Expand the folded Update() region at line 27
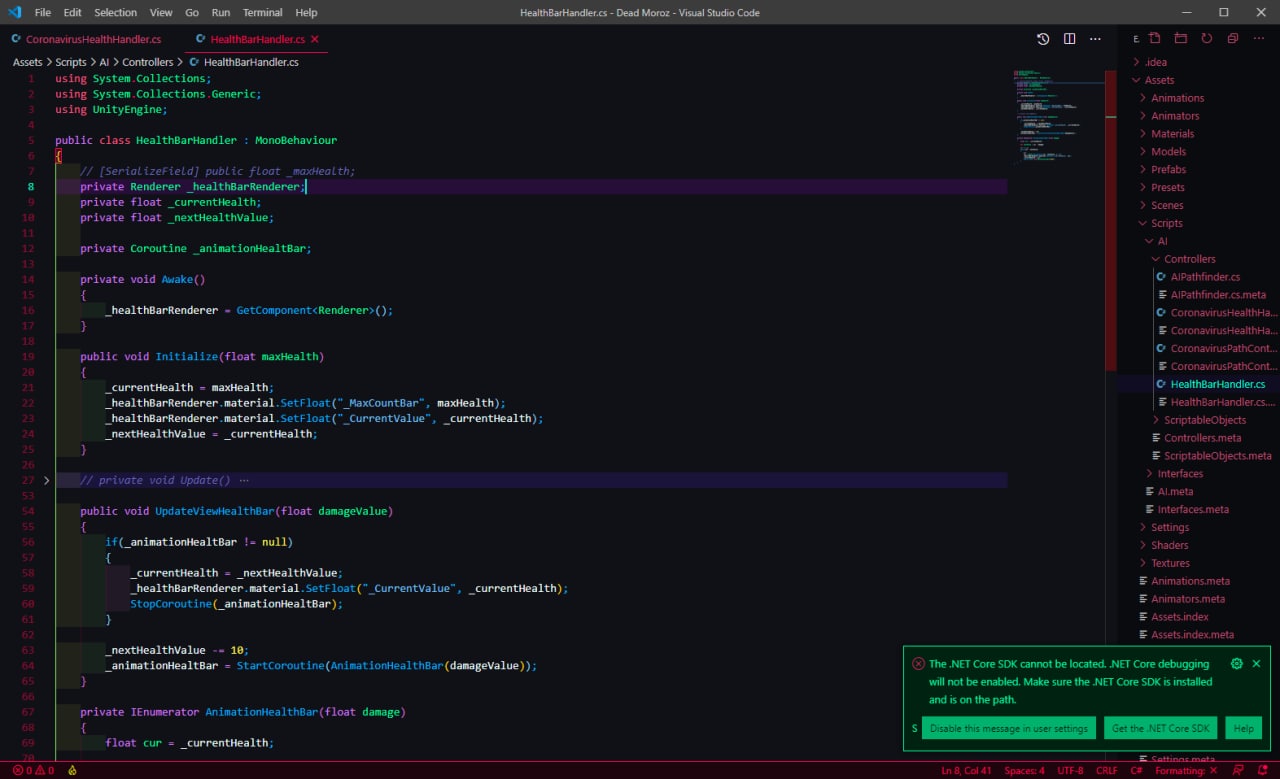Image resolution: width=1280 pixels, height=779 pixels. tap(46, 481)
